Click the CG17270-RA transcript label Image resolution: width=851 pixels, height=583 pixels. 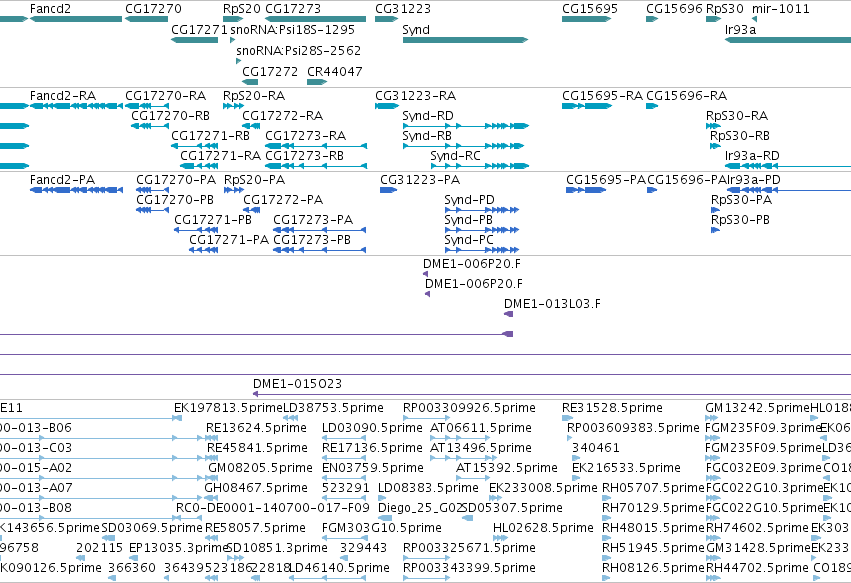coord(166,96)
